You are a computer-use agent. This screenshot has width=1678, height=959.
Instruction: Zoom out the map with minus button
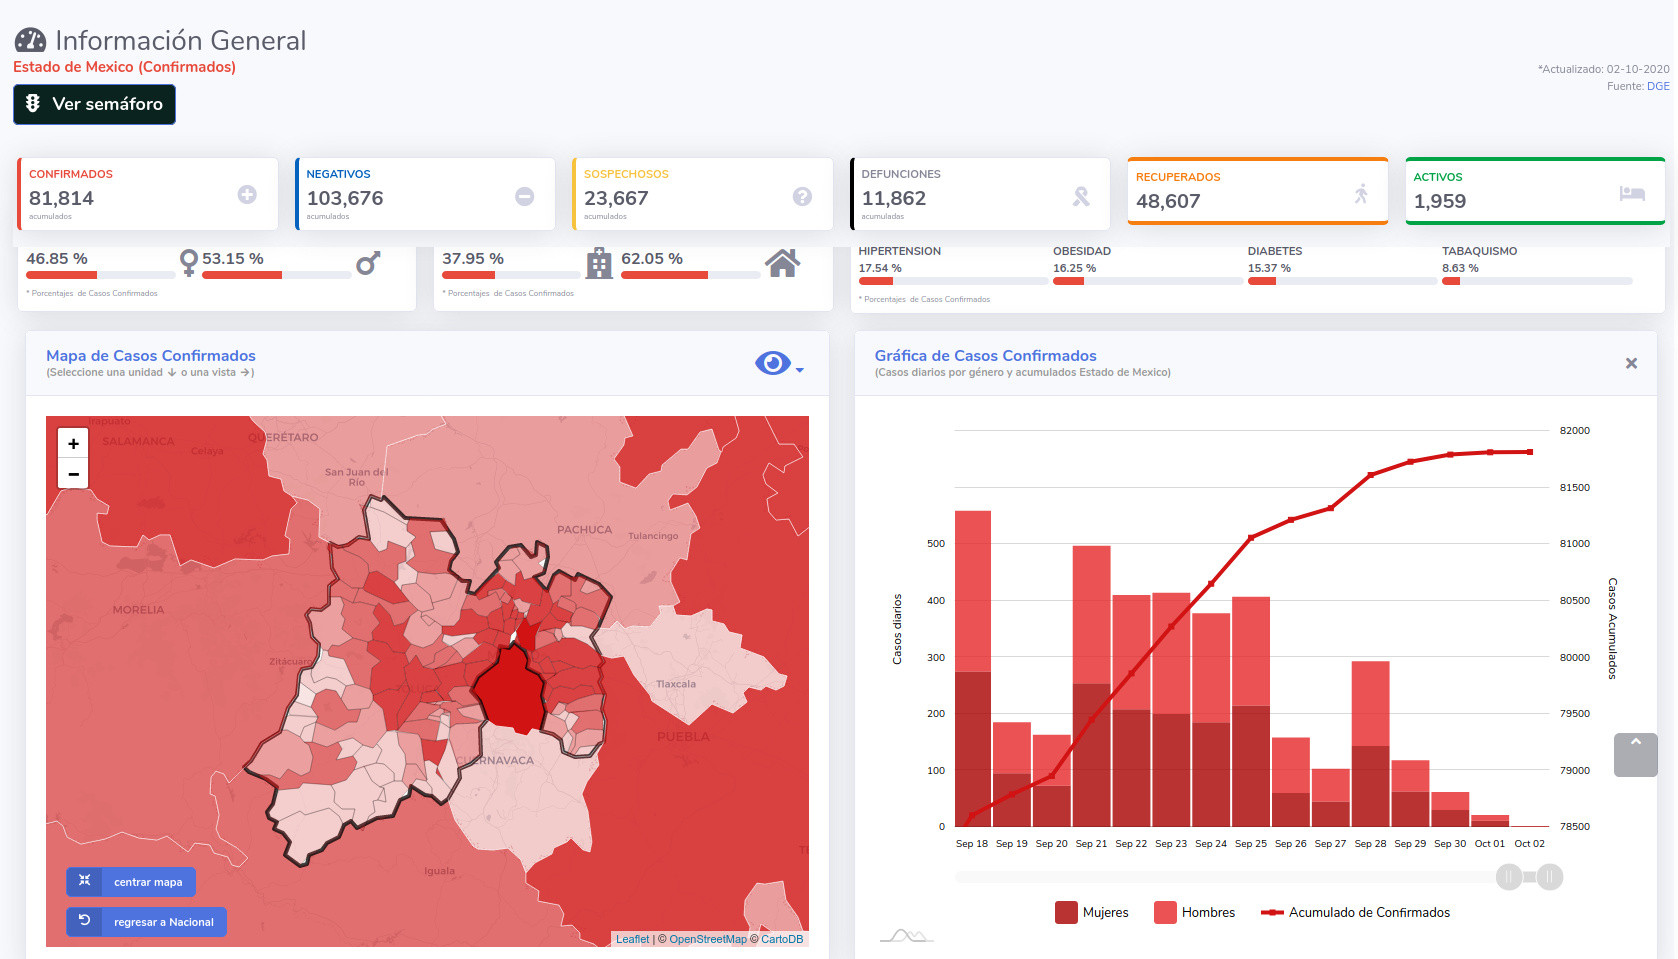(x=73, y=474)
